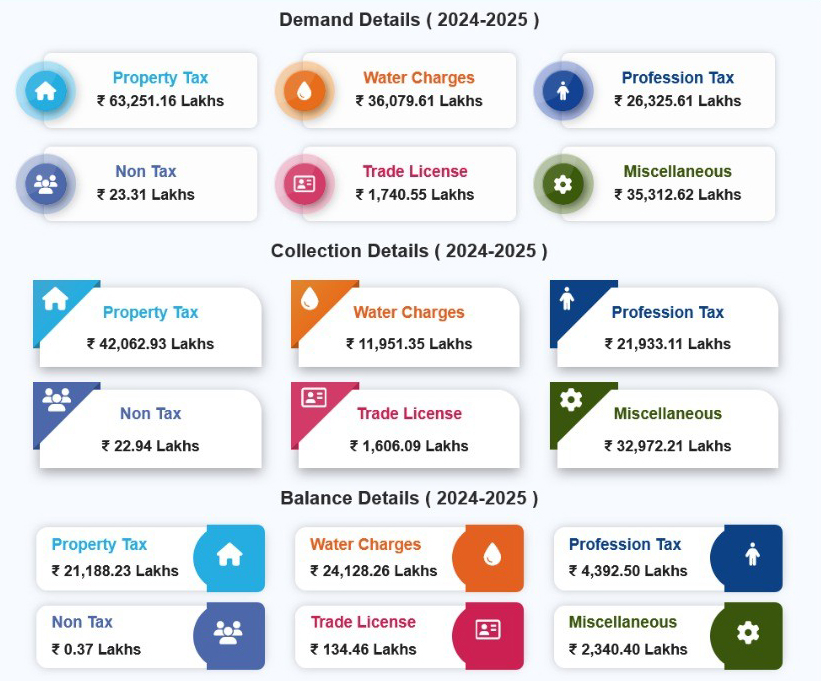Click the gear icon on Balance Miscellaneous

pos(748,632)
